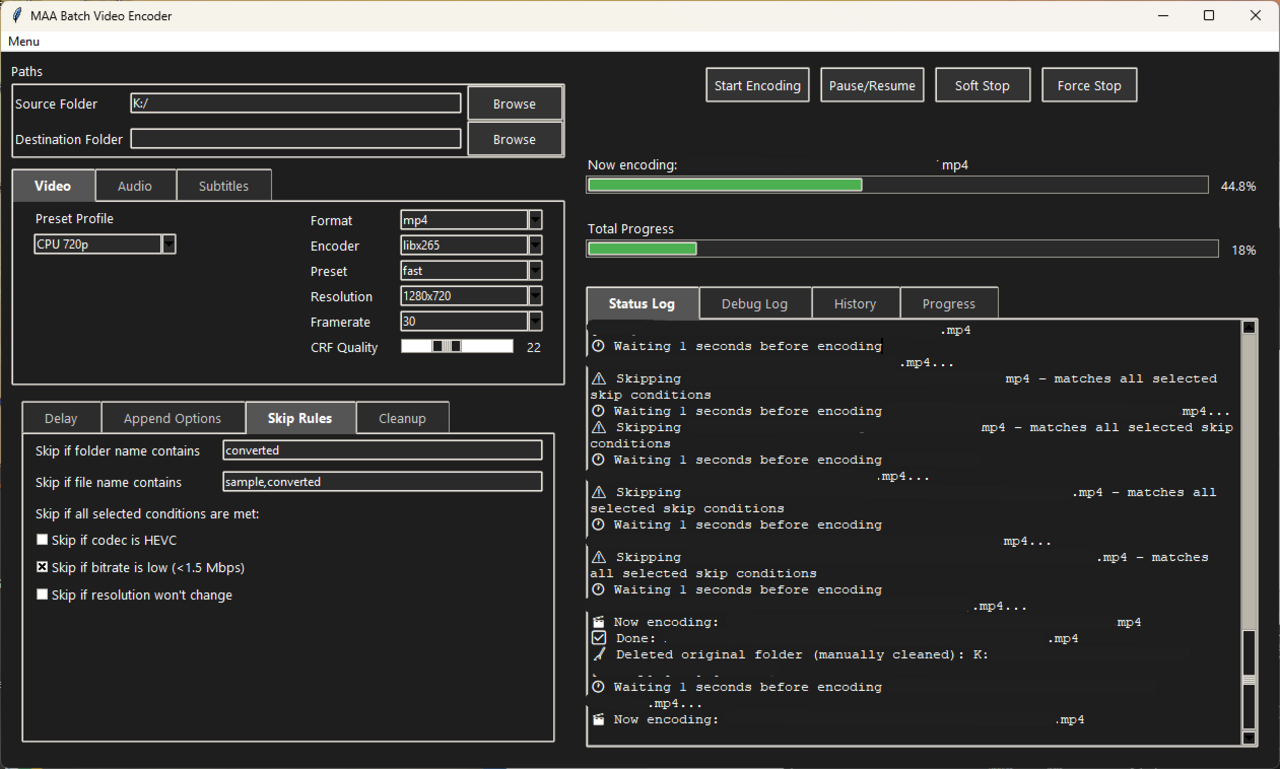Image resolution: width=1280 pixels, height=769 pixels.
Task: Click Force Stop button
Action: click(x=1089, y=86)
